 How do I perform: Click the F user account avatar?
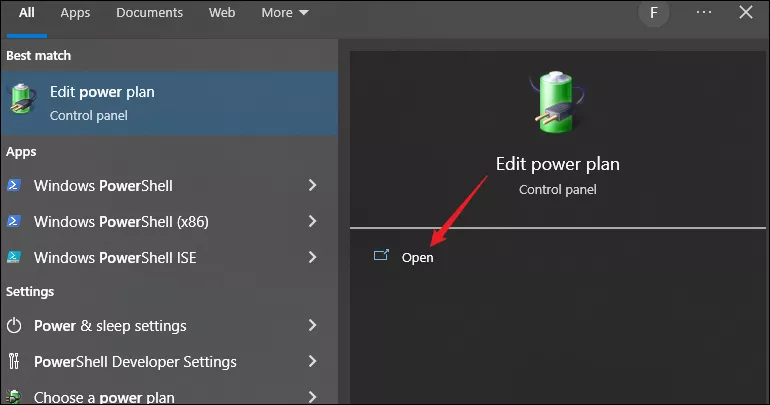(654, 12)
